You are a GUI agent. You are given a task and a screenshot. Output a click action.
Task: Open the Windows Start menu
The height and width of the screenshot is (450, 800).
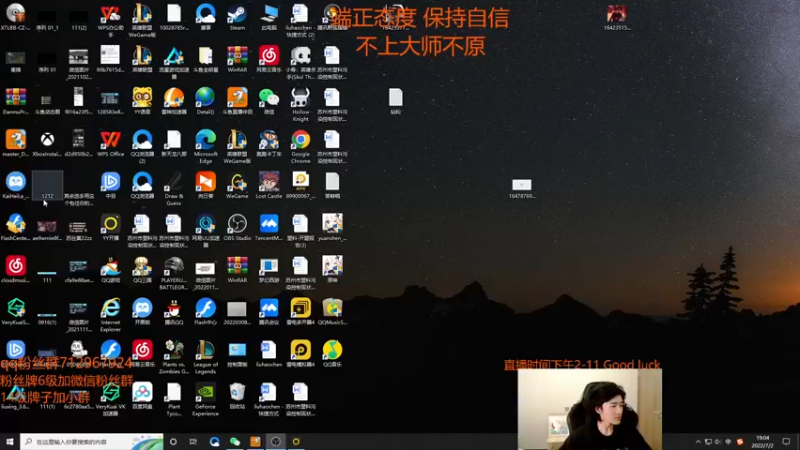(10, 441)
